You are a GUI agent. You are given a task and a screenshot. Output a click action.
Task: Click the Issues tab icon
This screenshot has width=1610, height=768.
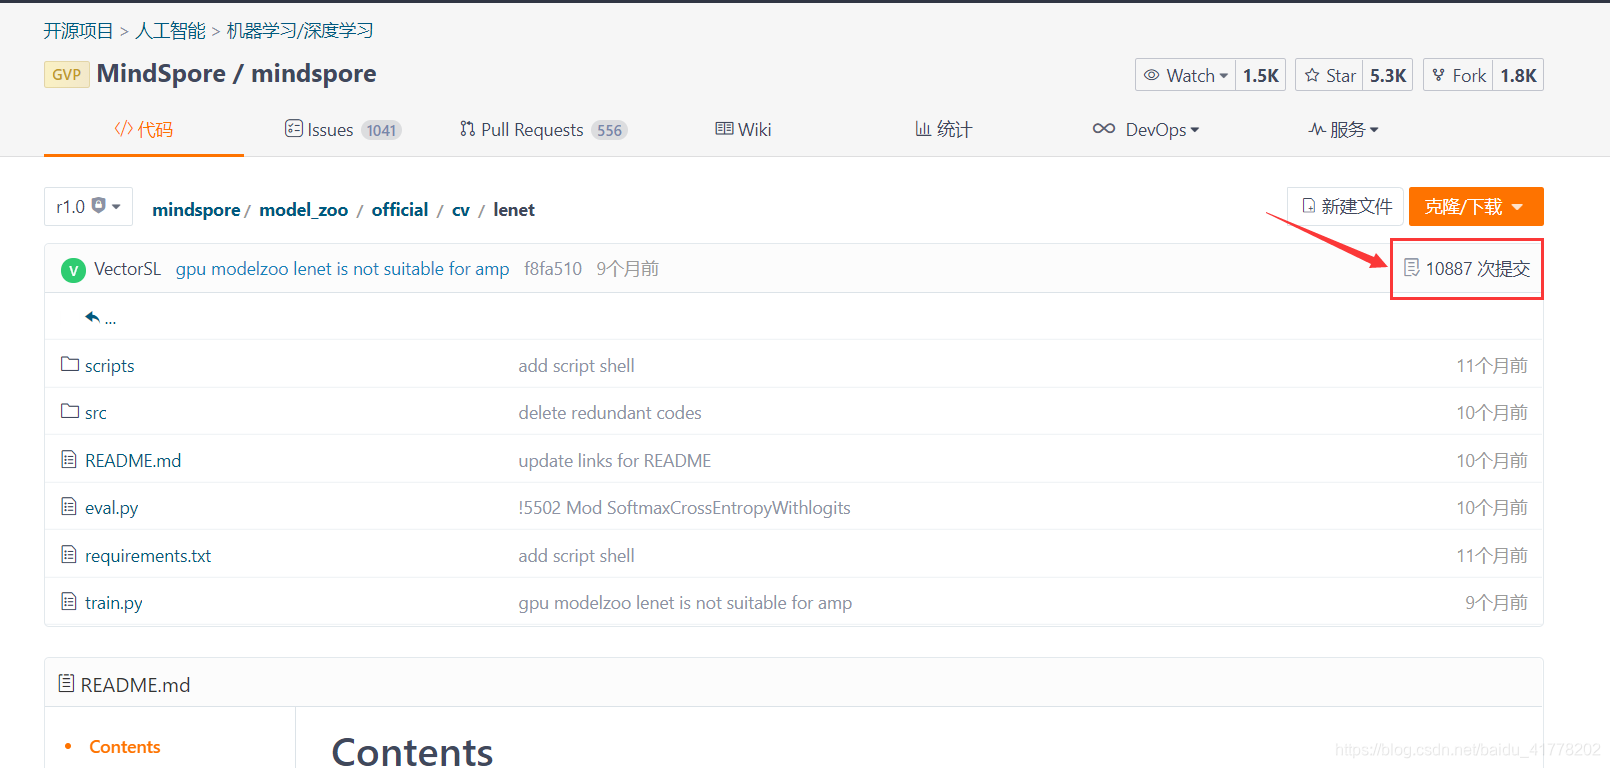pos(294,128)
